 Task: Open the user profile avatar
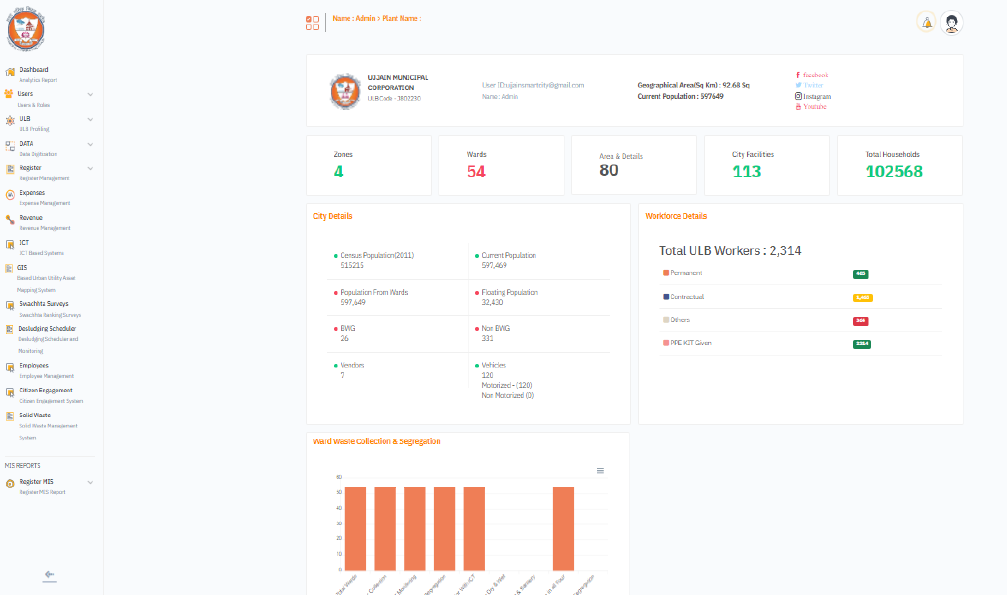click(952, 23)
